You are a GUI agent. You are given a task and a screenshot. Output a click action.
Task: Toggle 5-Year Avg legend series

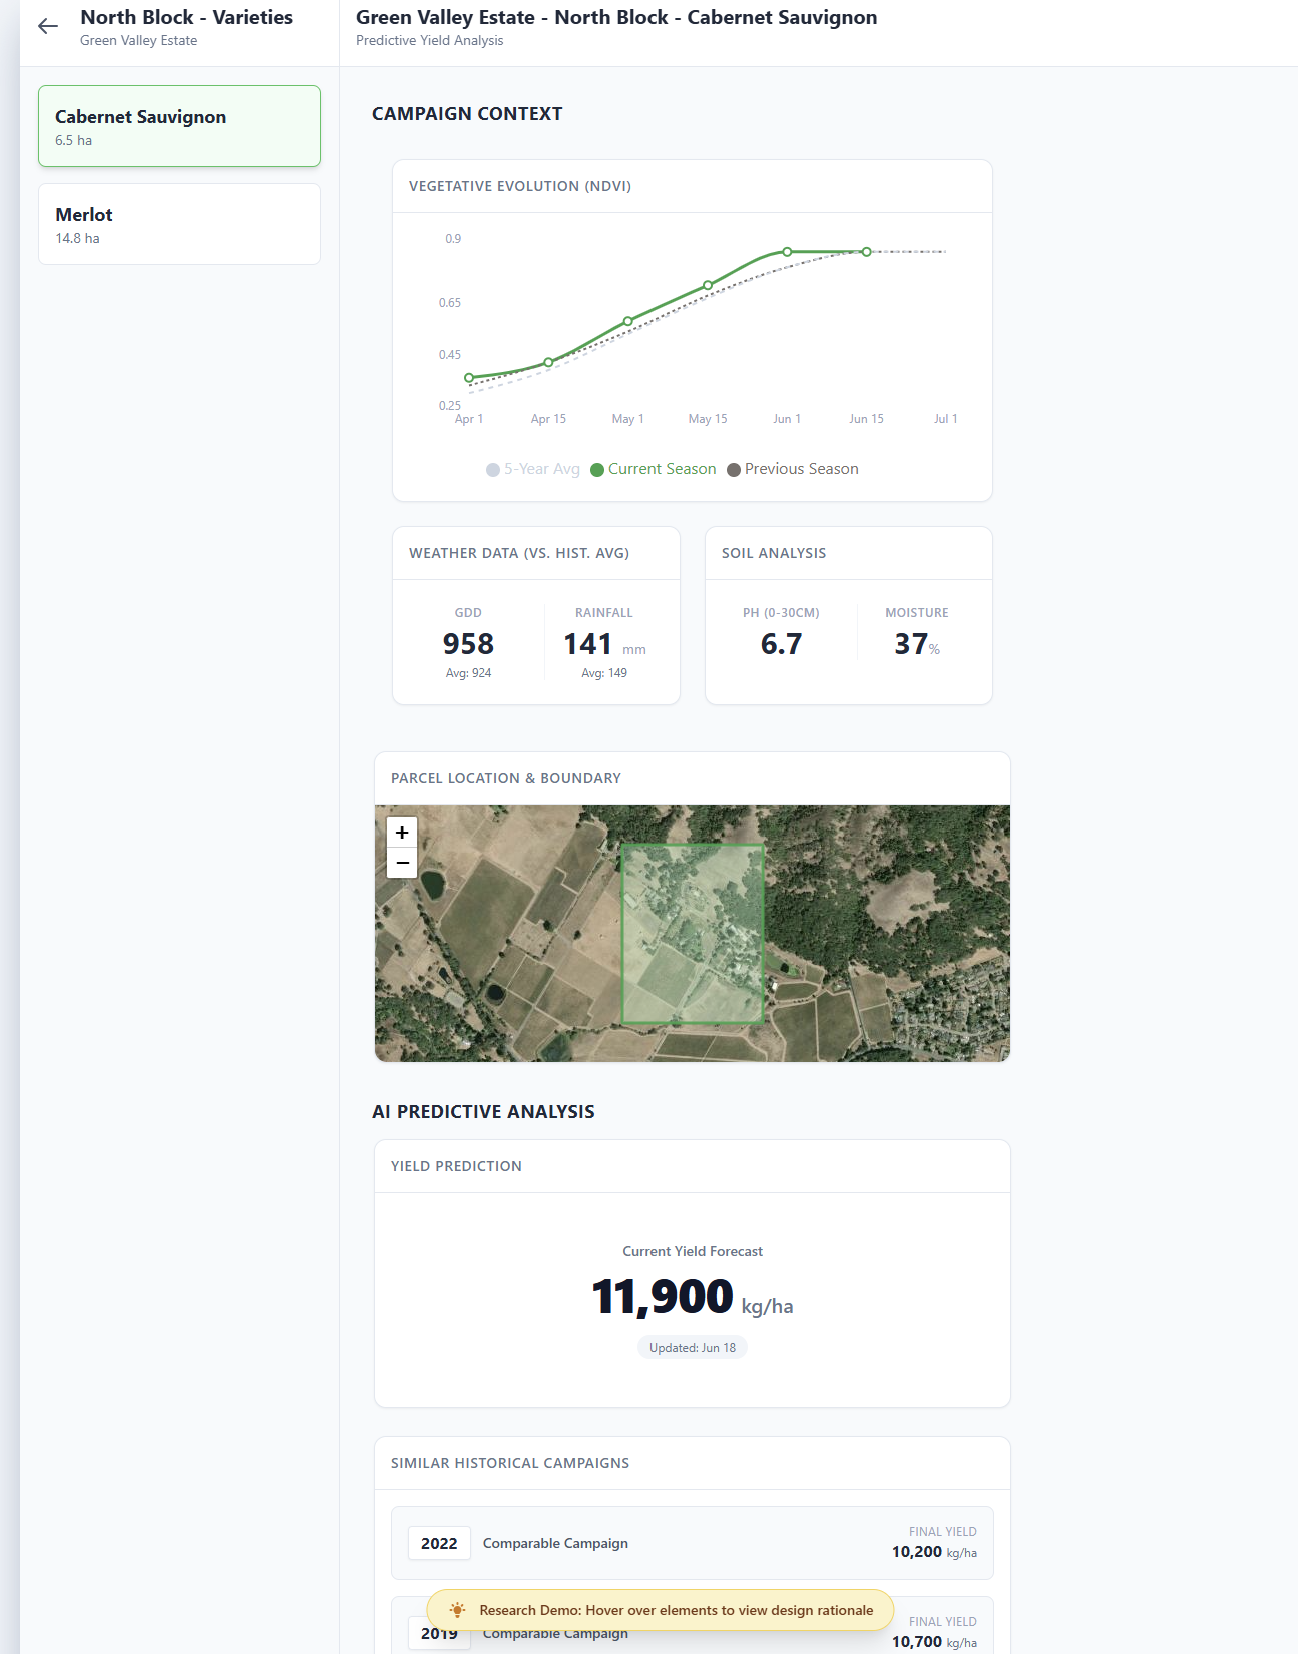tap(533, 470)
